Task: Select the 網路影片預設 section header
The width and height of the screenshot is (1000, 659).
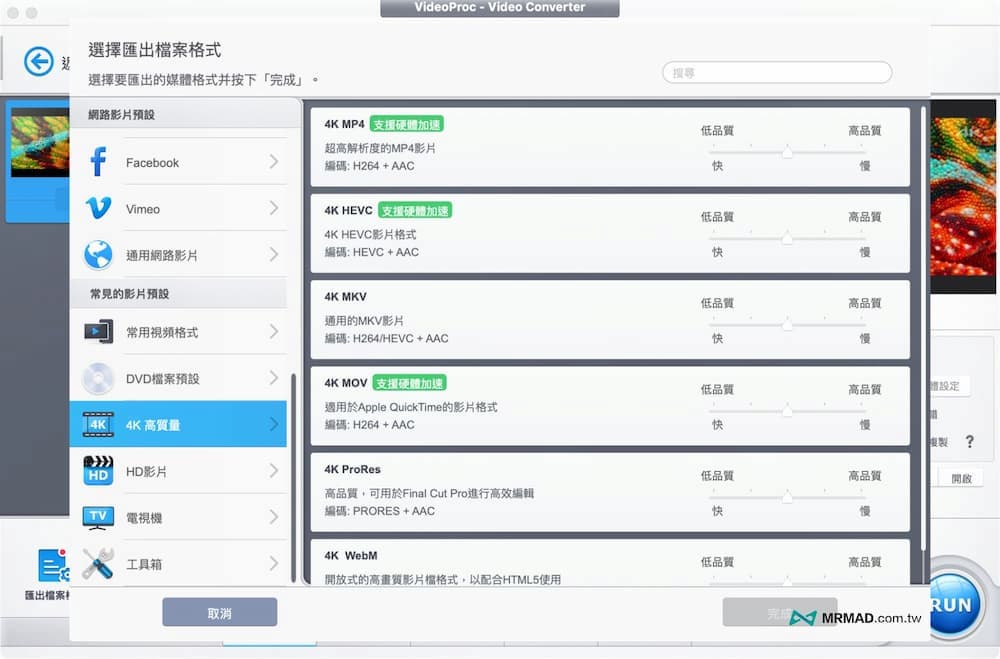Action: (x=122, y=115)
